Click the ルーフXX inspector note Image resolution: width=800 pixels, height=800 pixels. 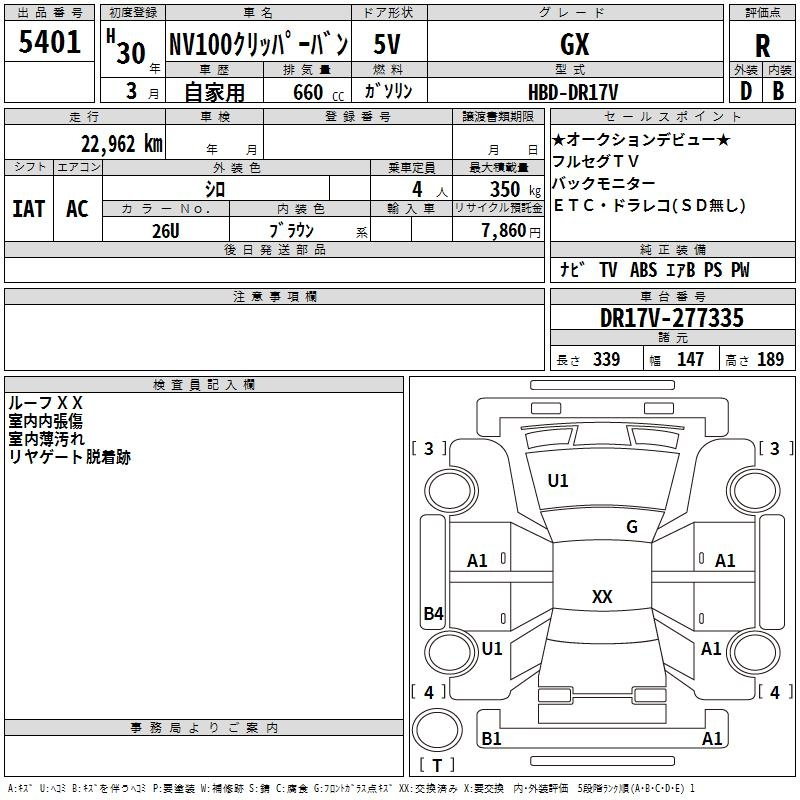(x=46, y=403)
